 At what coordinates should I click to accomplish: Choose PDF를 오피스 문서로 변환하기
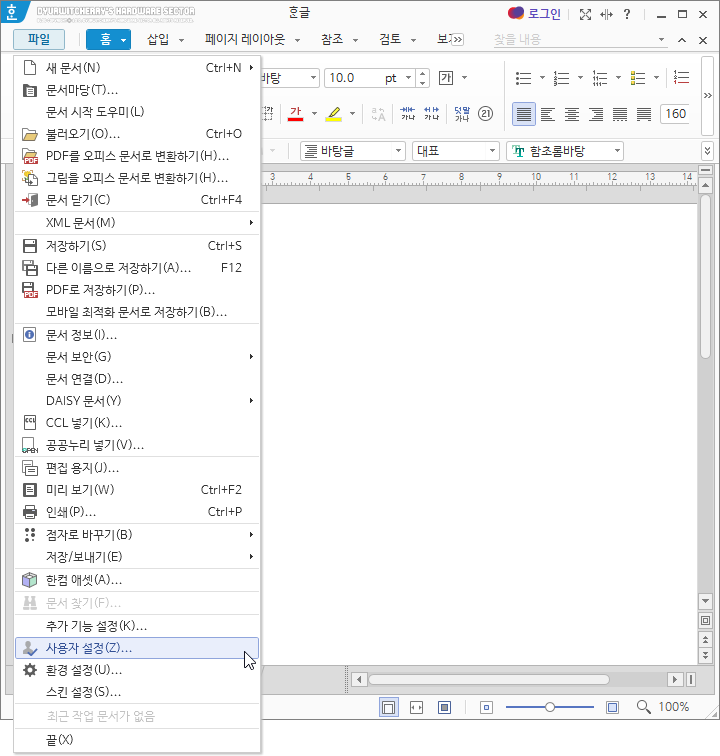click(x=137, y=156)
